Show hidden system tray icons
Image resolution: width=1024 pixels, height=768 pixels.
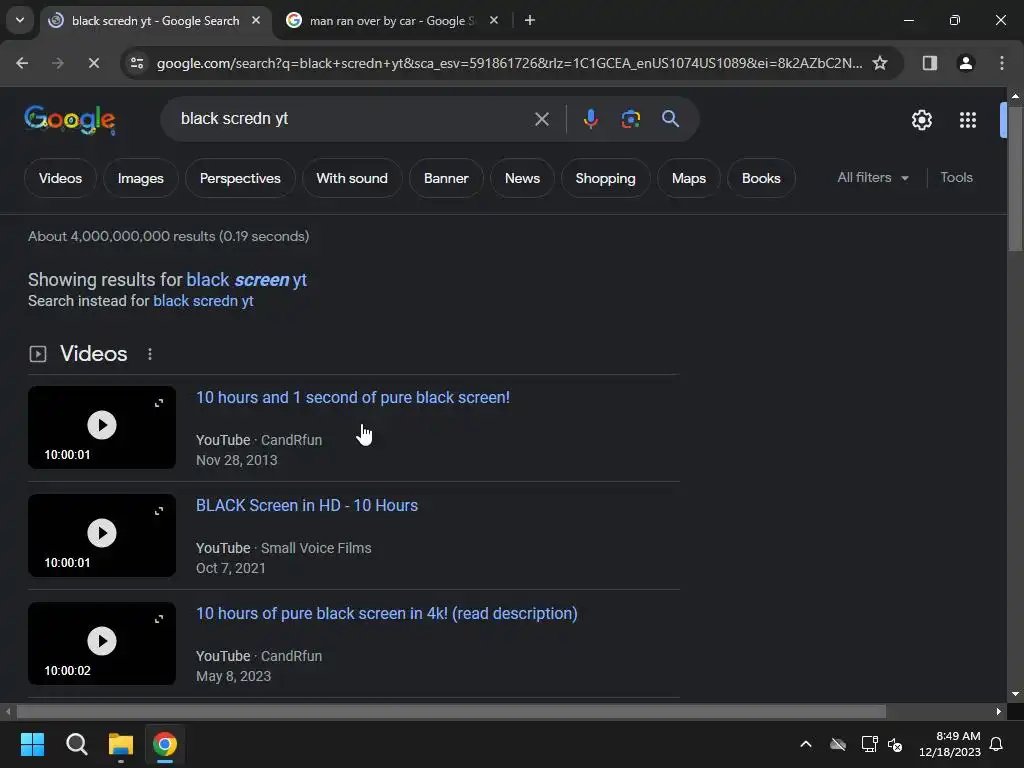[x=806, y=744]
